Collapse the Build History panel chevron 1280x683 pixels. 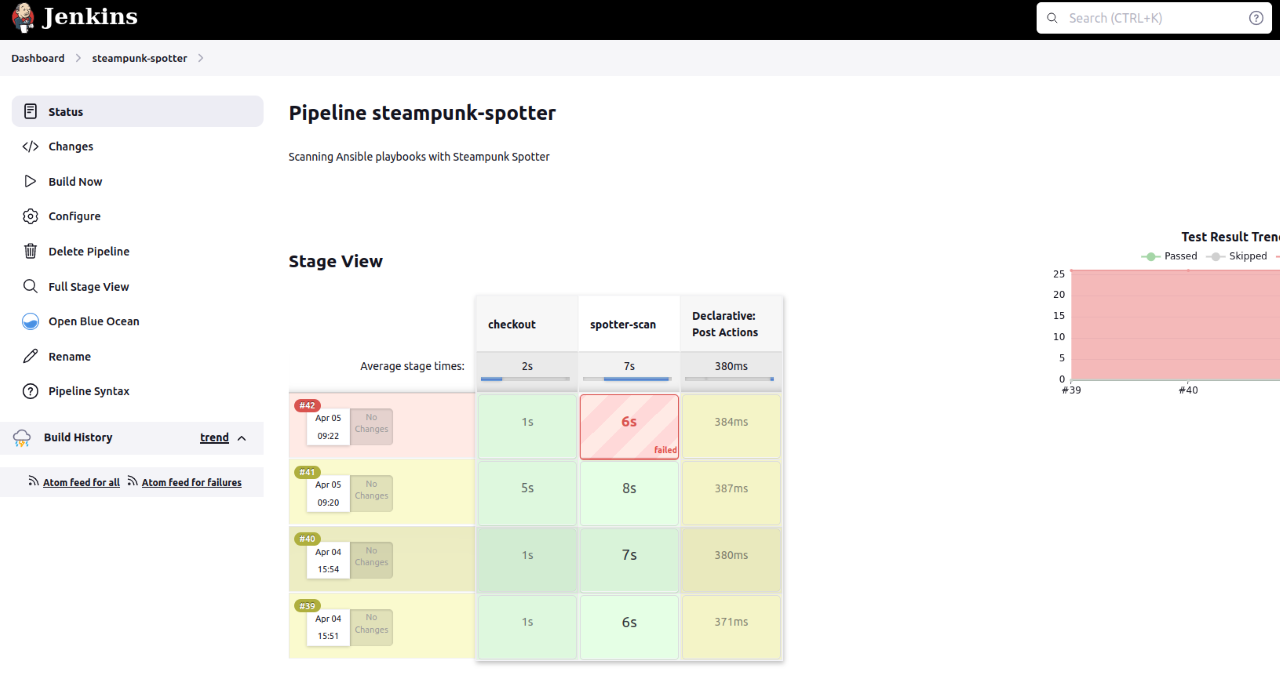coord(242,438)
